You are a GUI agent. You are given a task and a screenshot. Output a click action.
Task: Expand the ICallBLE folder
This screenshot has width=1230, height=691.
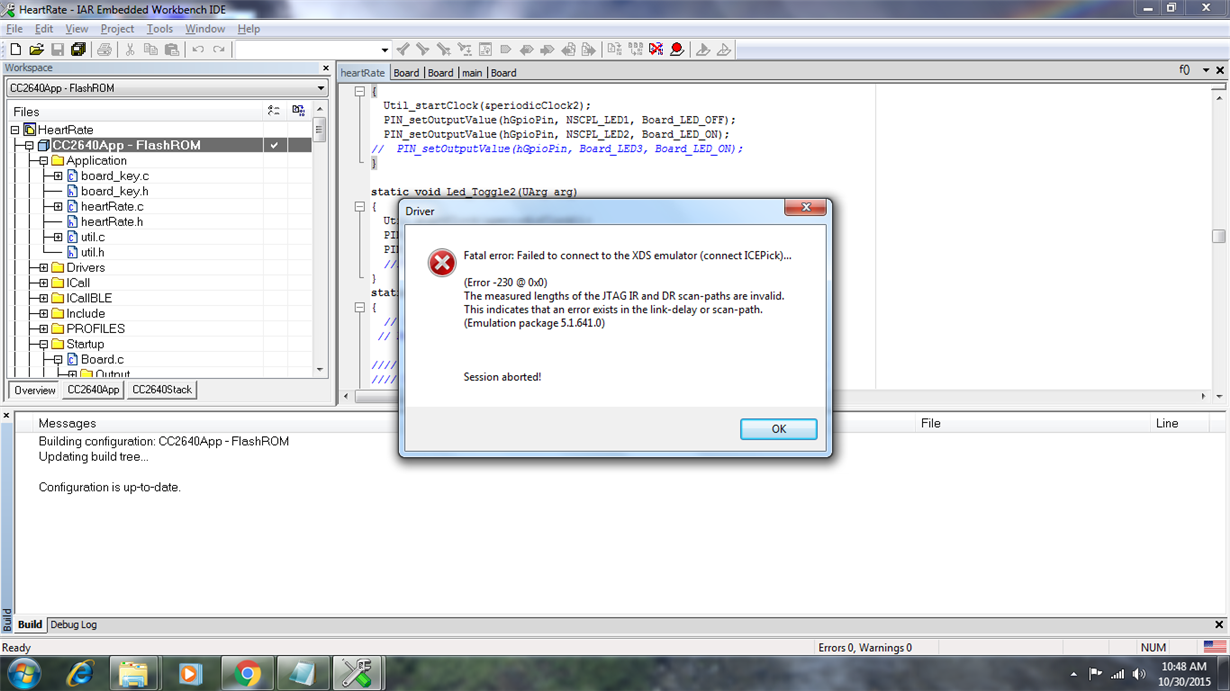(44, 298)
